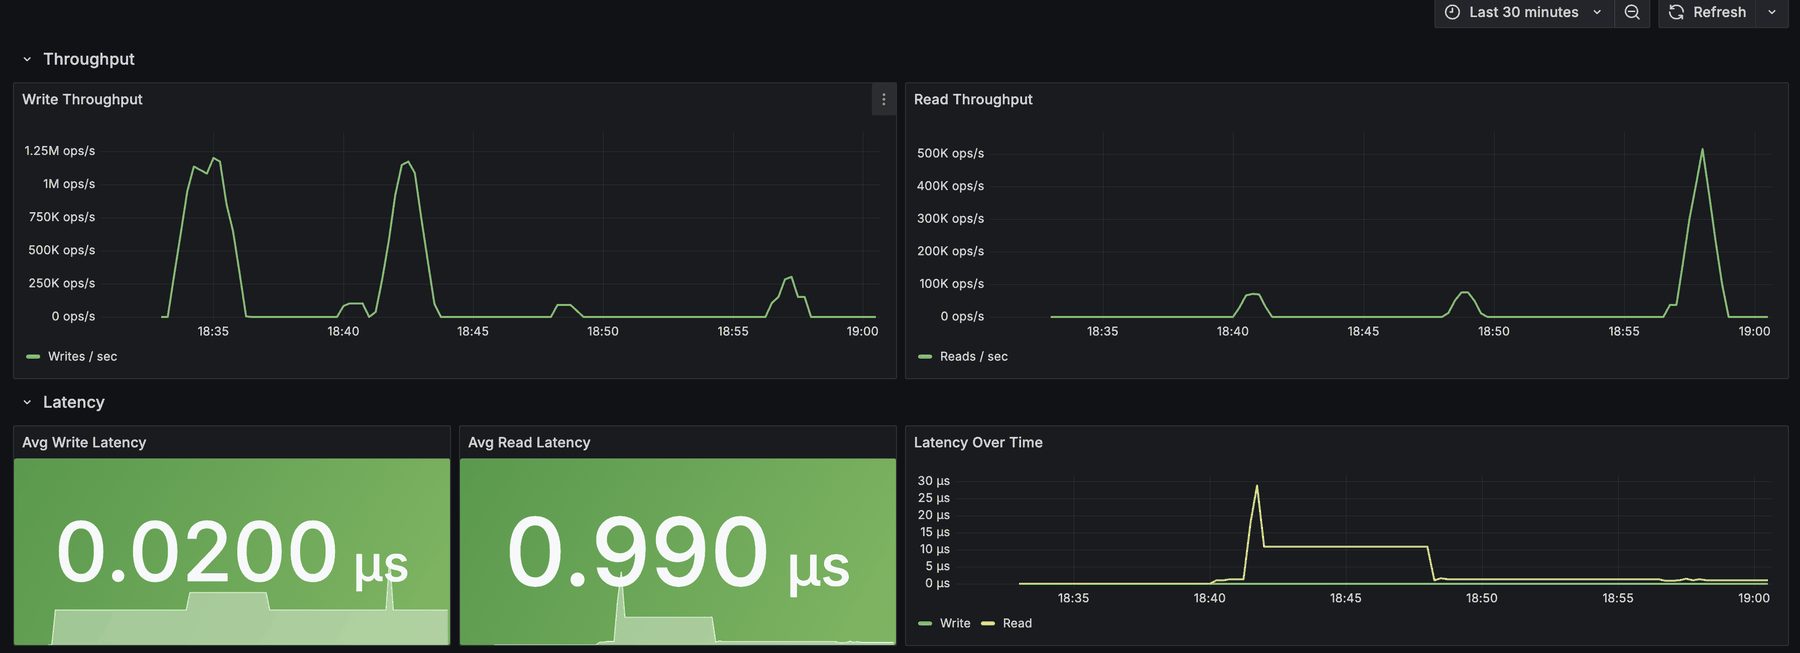The width and height of the screenshot is (1800, 653).
Task: Click the green Reads / sec color swatch
Action: [925, 356]
